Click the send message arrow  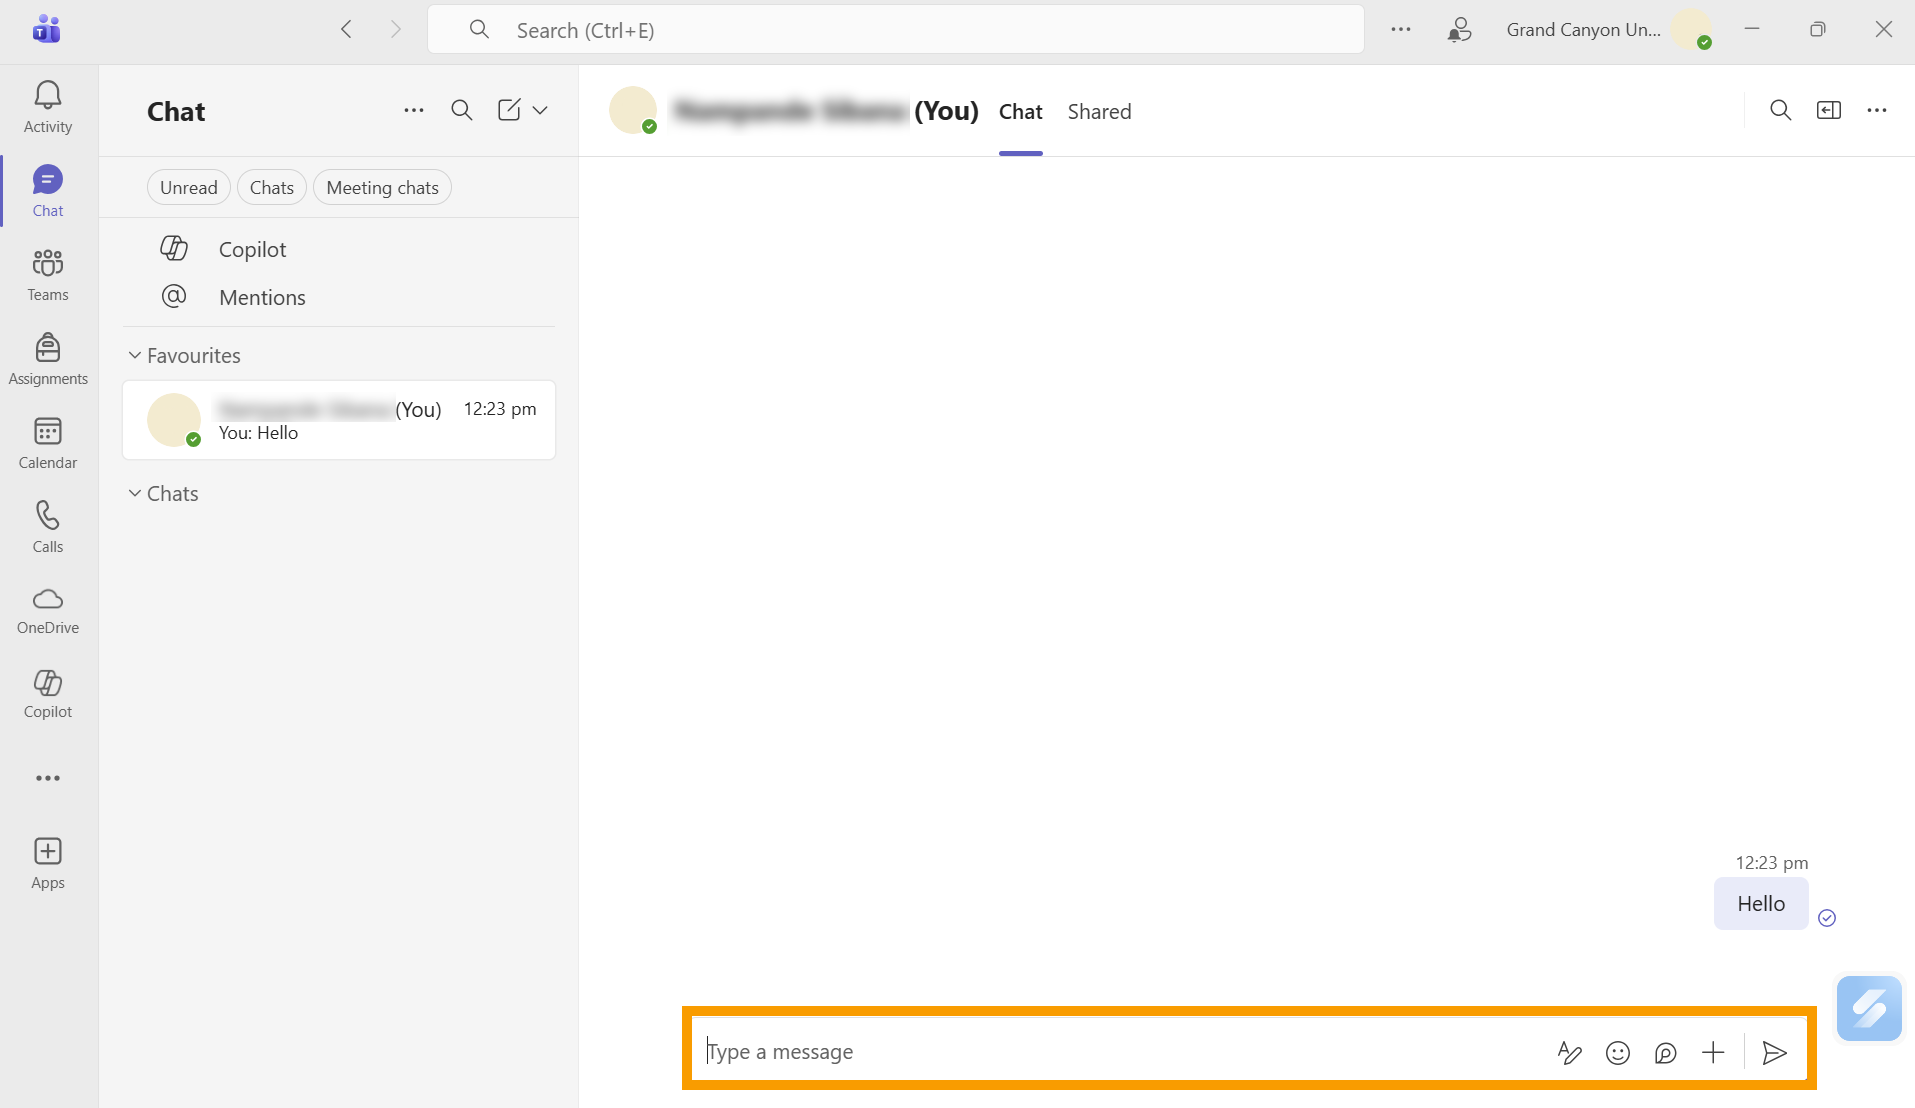1774,1052
